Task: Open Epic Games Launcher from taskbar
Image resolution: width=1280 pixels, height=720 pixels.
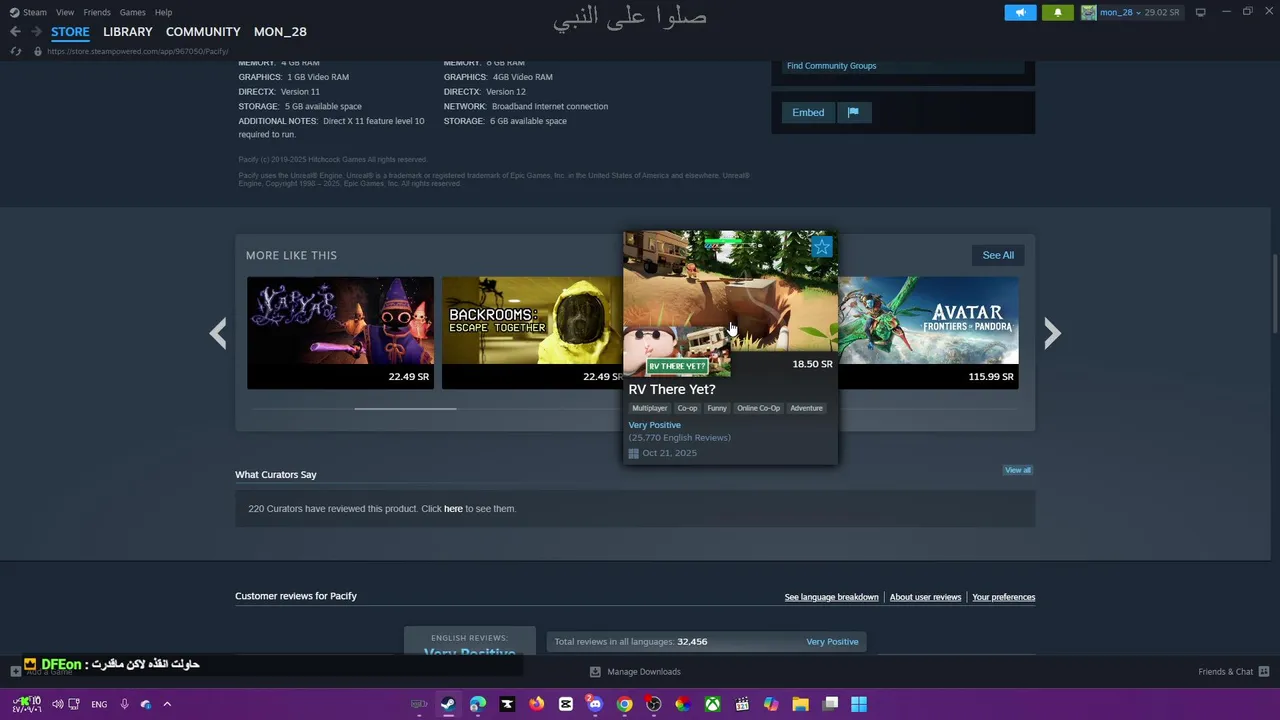Action: pos(507,704)
